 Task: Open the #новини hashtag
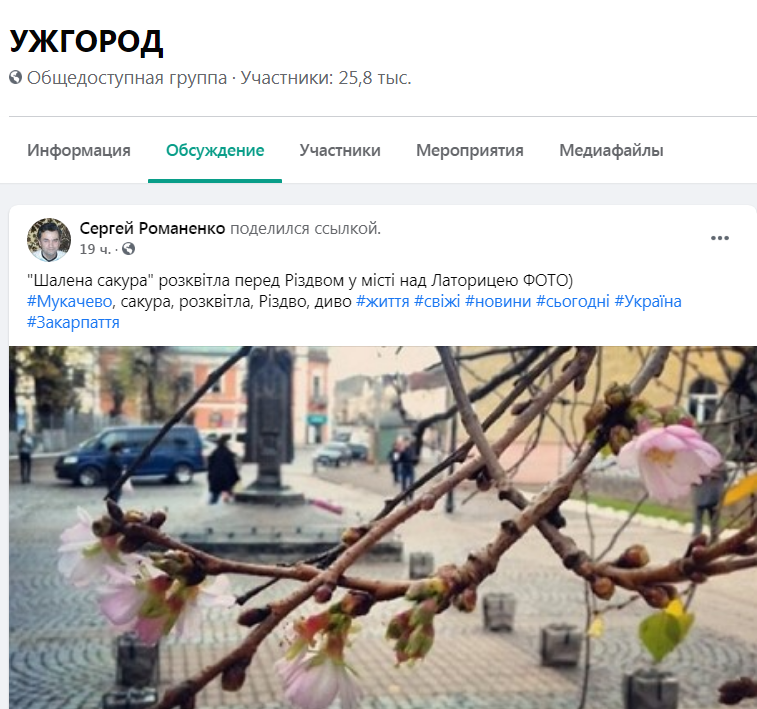(x=498, y=301)
